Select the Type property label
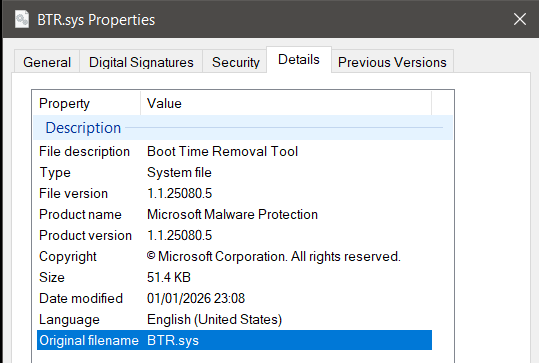Viewport: 539px width, 363px height. click(55, 173)
